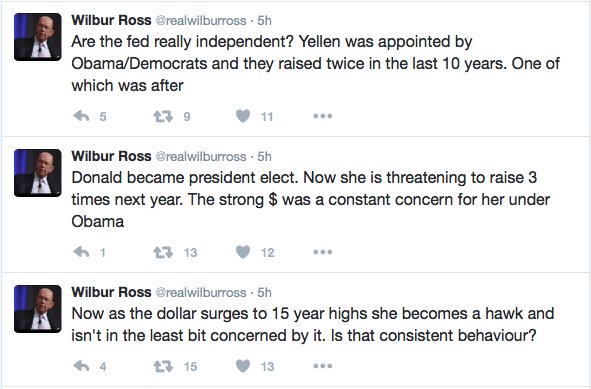Open the 5h timestamp of third tweet
This screenshot has width=591, height=389.
tap(264, 293)
